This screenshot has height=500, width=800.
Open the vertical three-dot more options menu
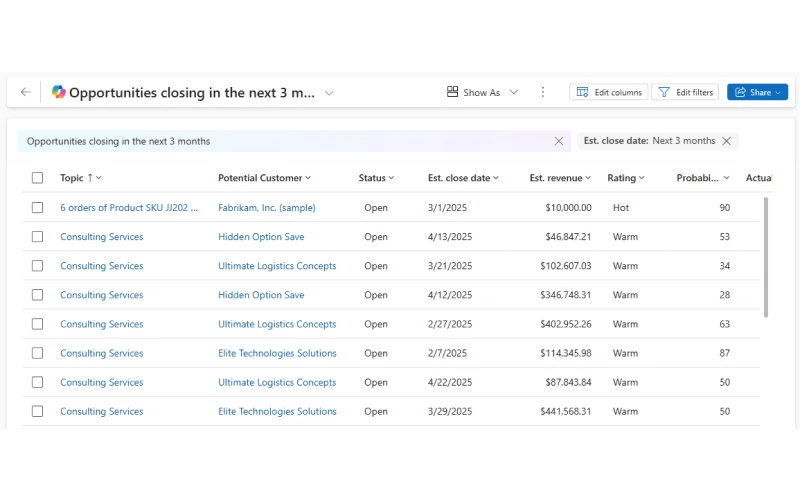[x=543, y=92]
